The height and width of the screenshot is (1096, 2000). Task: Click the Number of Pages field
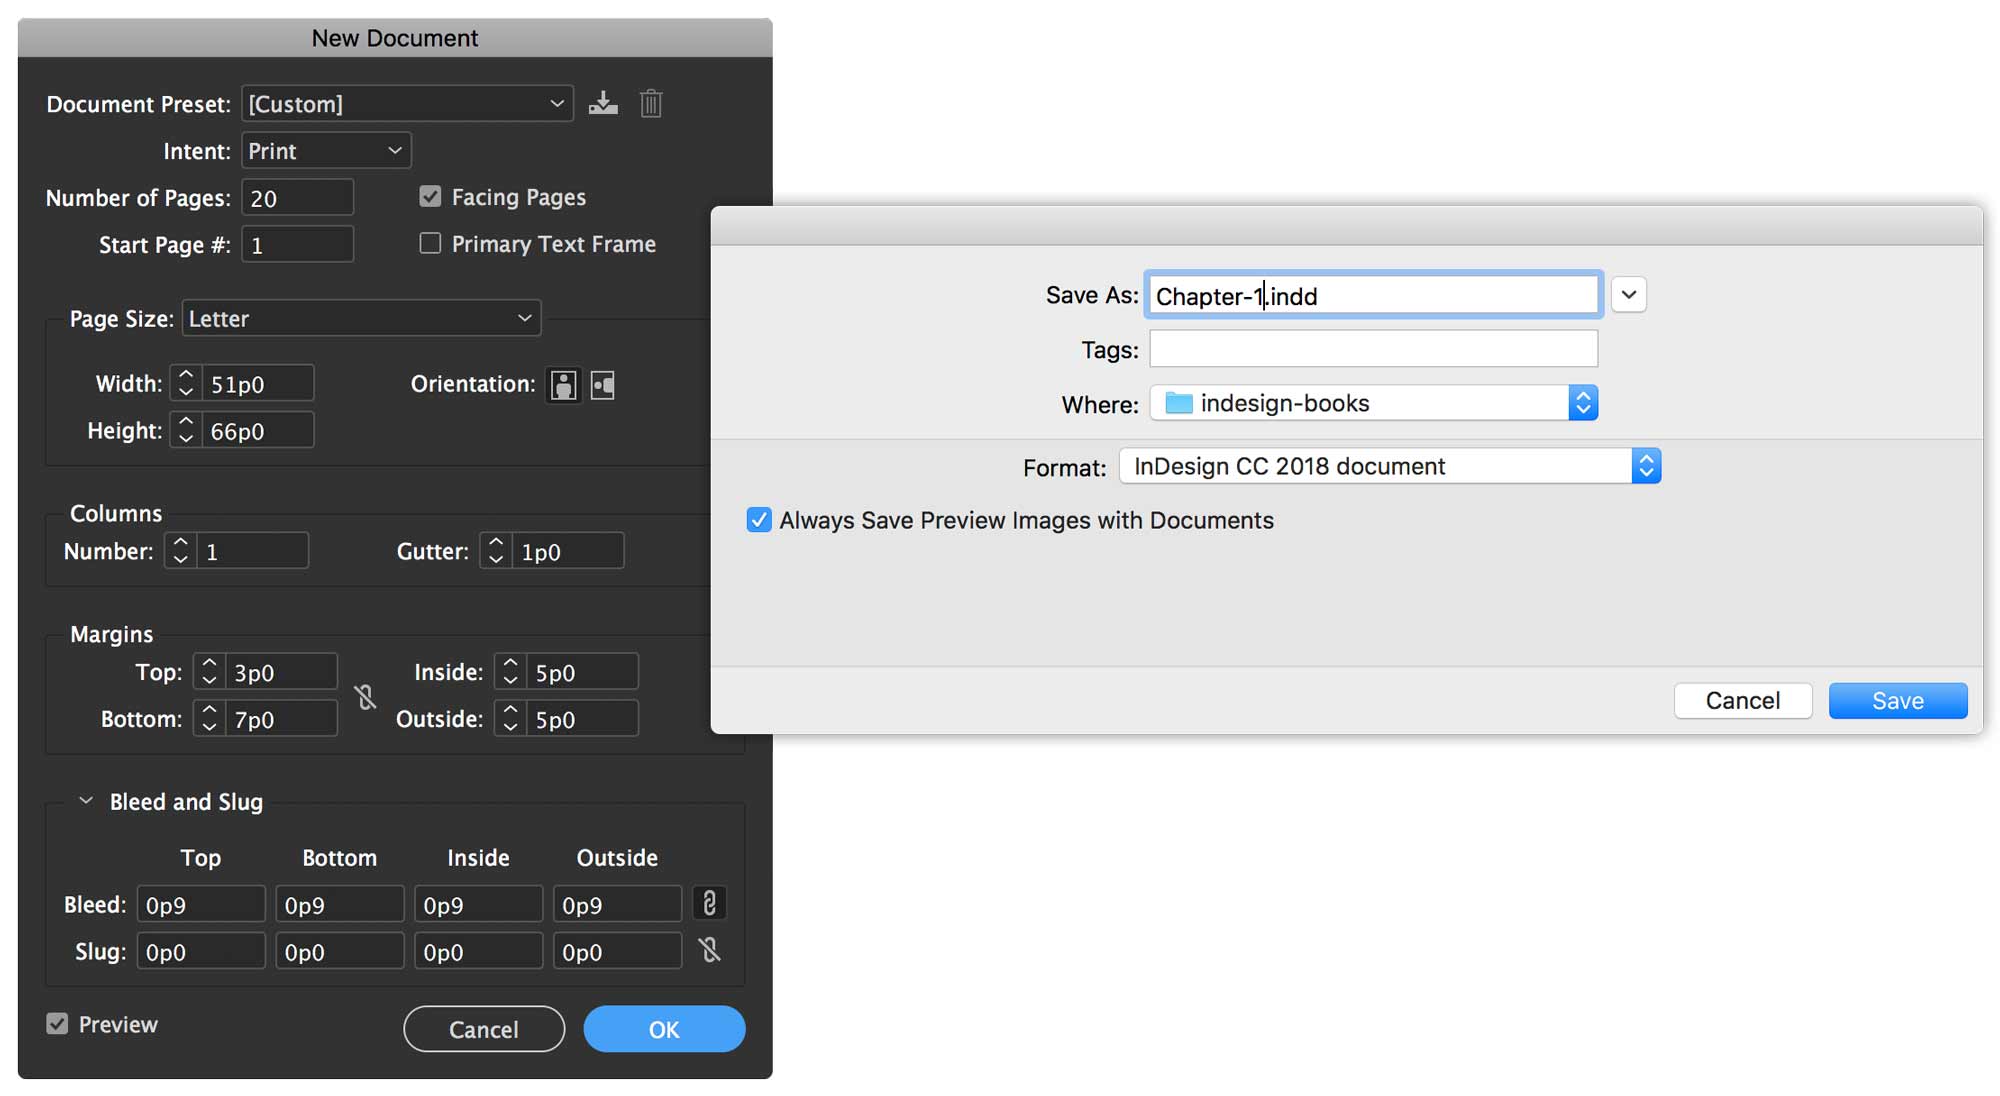297,197
